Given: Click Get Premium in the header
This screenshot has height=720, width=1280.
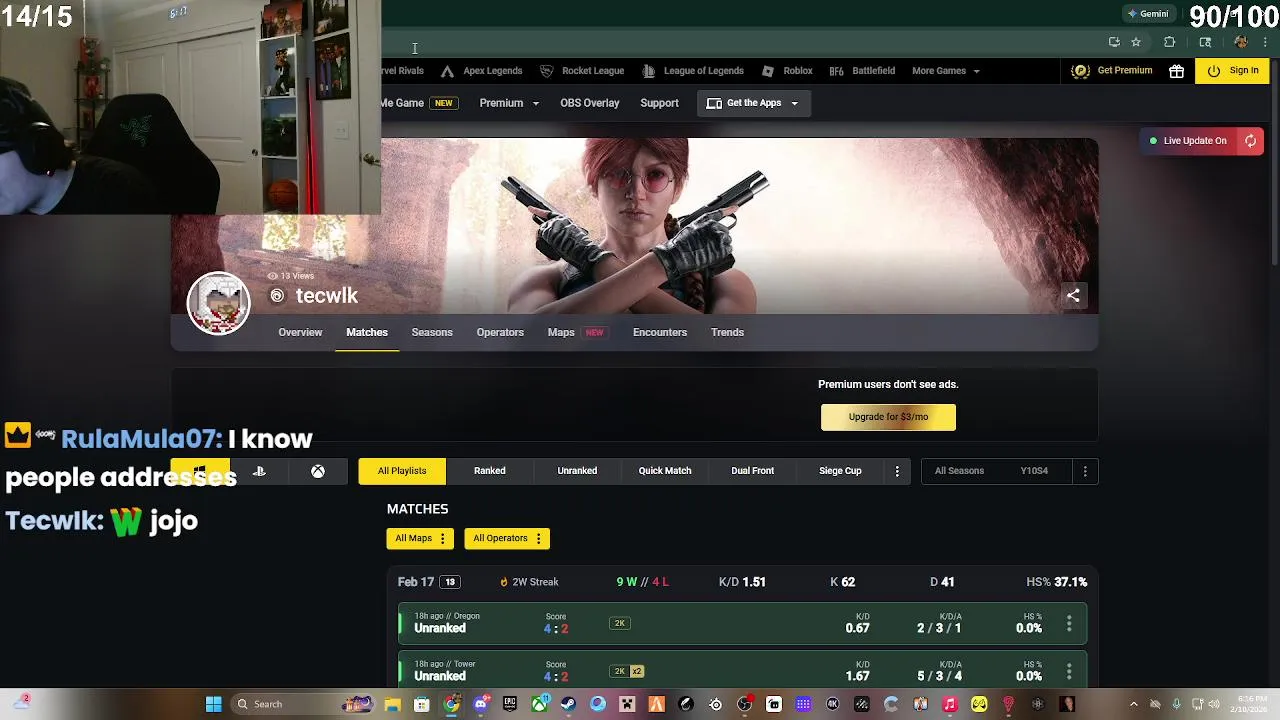Looking at the screenshot, I should click(1111, 71).
